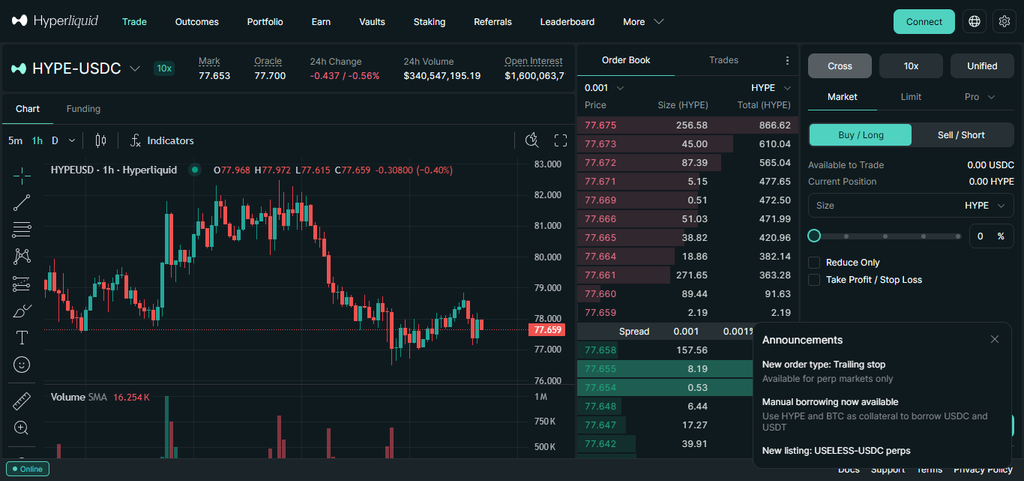This screenshot has height=481, width=1024.
Task: Click the Size input field
Action: tap(910, 206)
